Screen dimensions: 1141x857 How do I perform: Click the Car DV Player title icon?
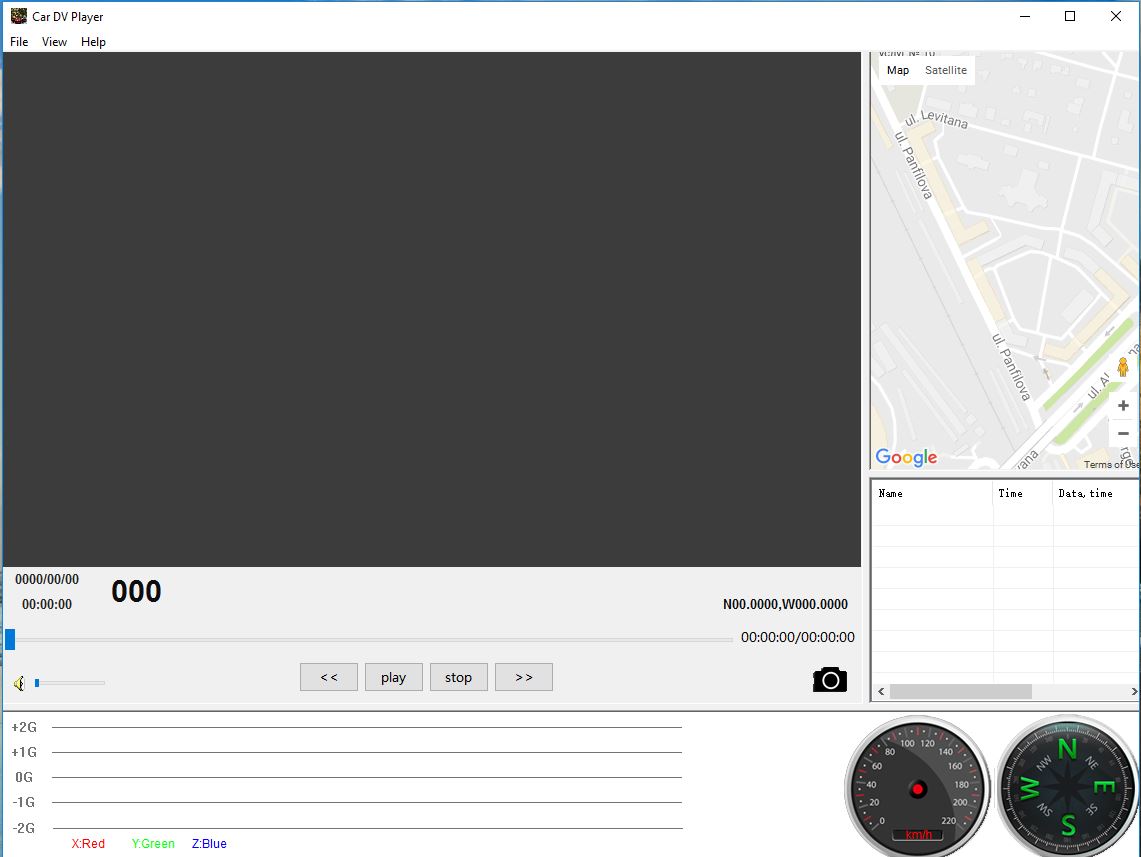[18, 16]
